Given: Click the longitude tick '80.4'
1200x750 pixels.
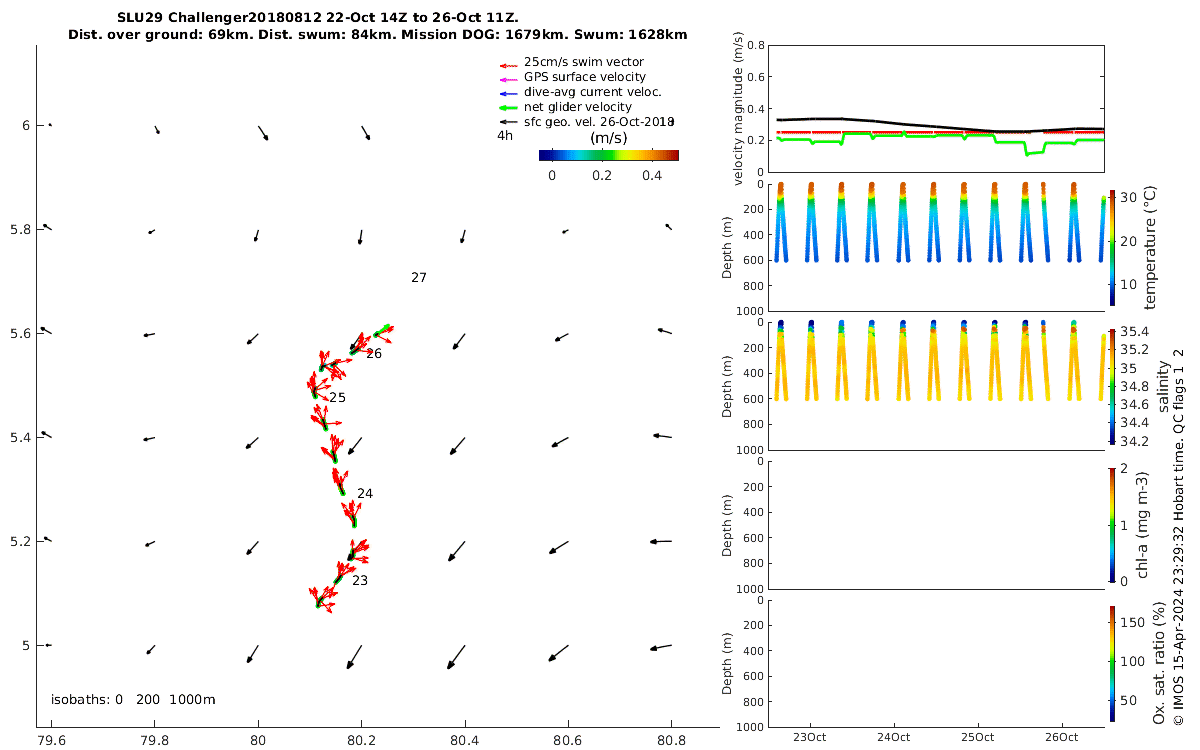Looking at the screenshot, I should tap(465, 741).
